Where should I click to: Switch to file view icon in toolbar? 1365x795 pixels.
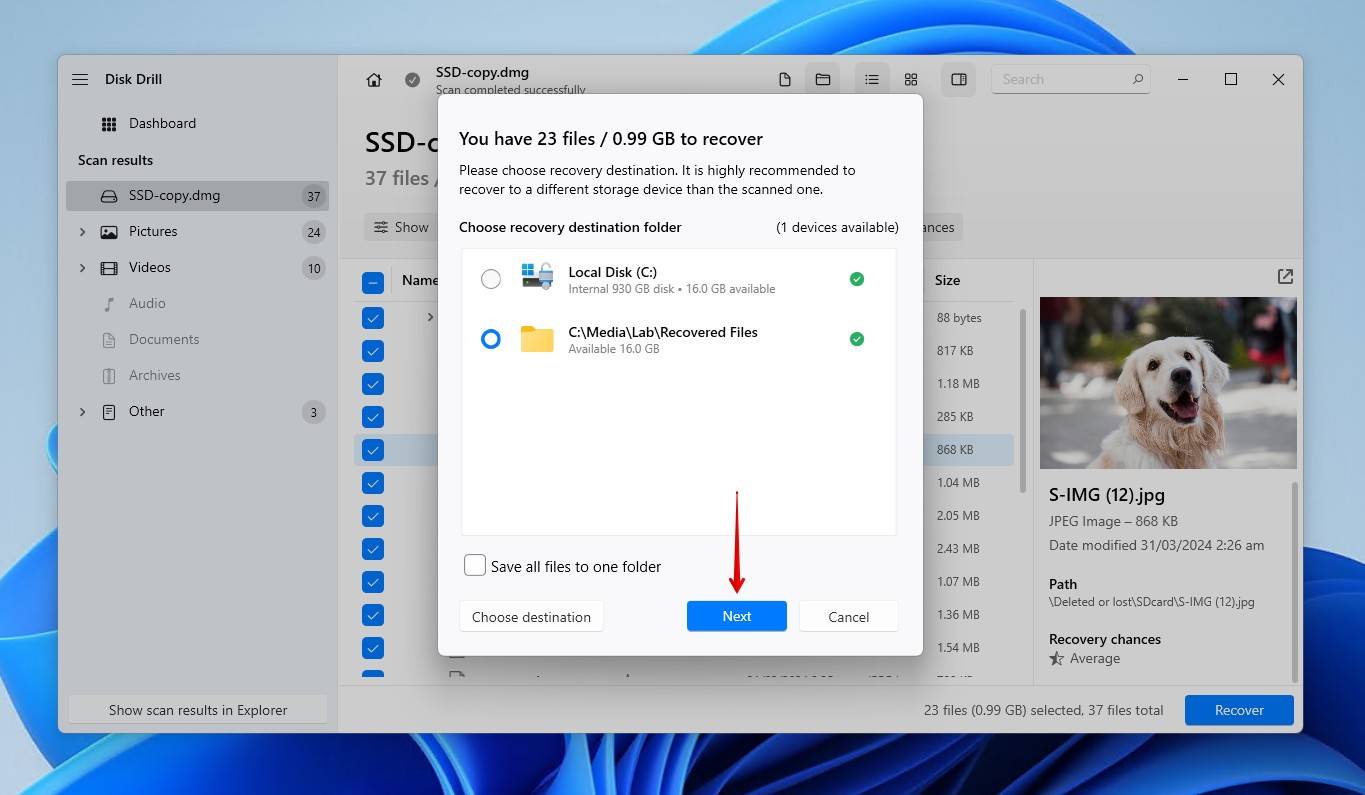pos(785,80)
